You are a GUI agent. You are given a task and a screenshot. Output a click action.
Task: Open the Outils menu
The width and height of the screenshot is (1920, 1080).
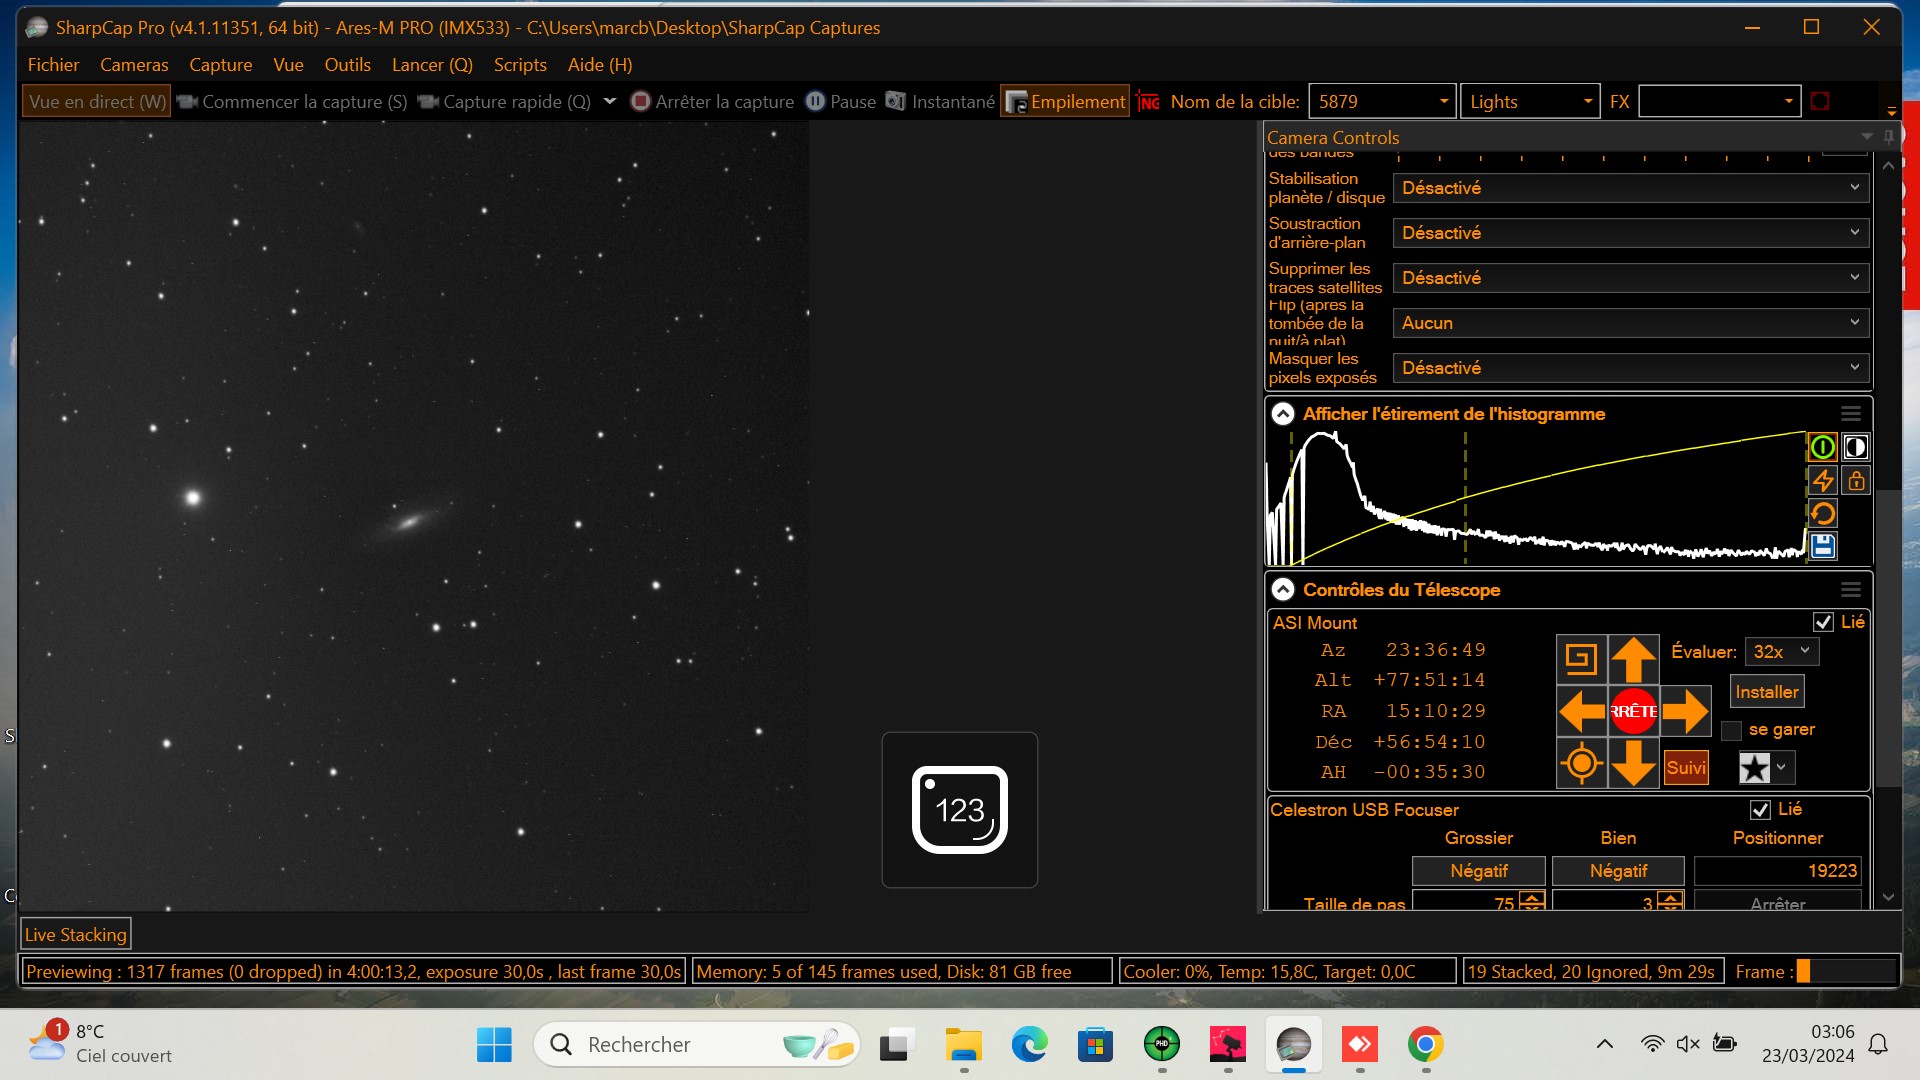point(347,65)
